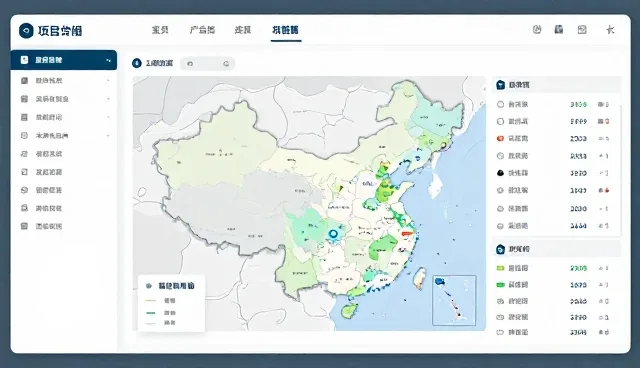This screenshot has width=640, height=368.
Task: Expand the third sidebar item's chevron
Action: pos(108,99)
